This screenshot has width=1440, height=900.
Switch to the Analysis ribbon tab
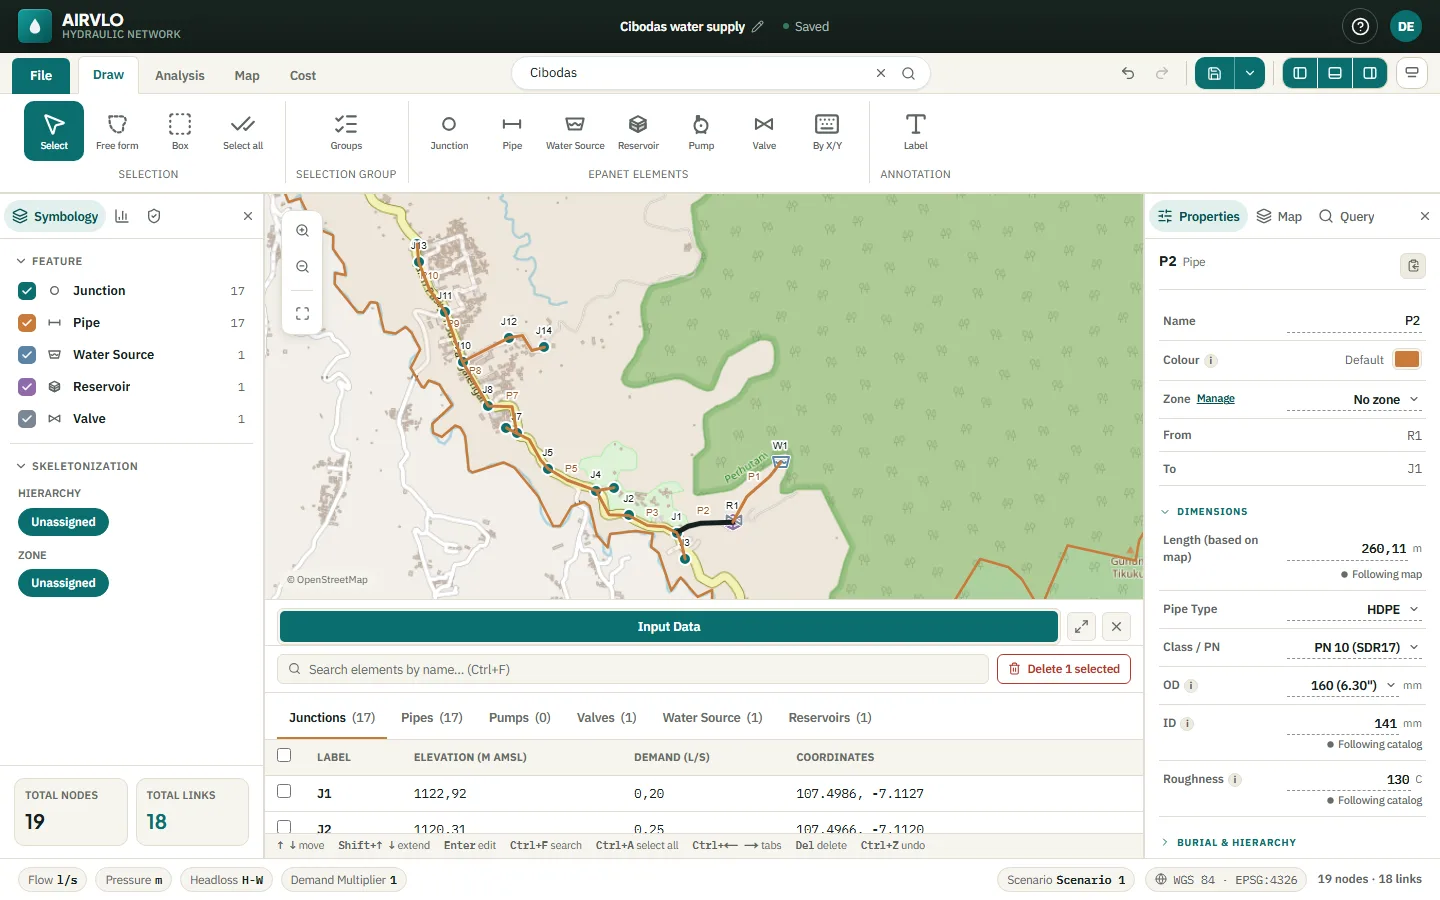tap(180, 76)
